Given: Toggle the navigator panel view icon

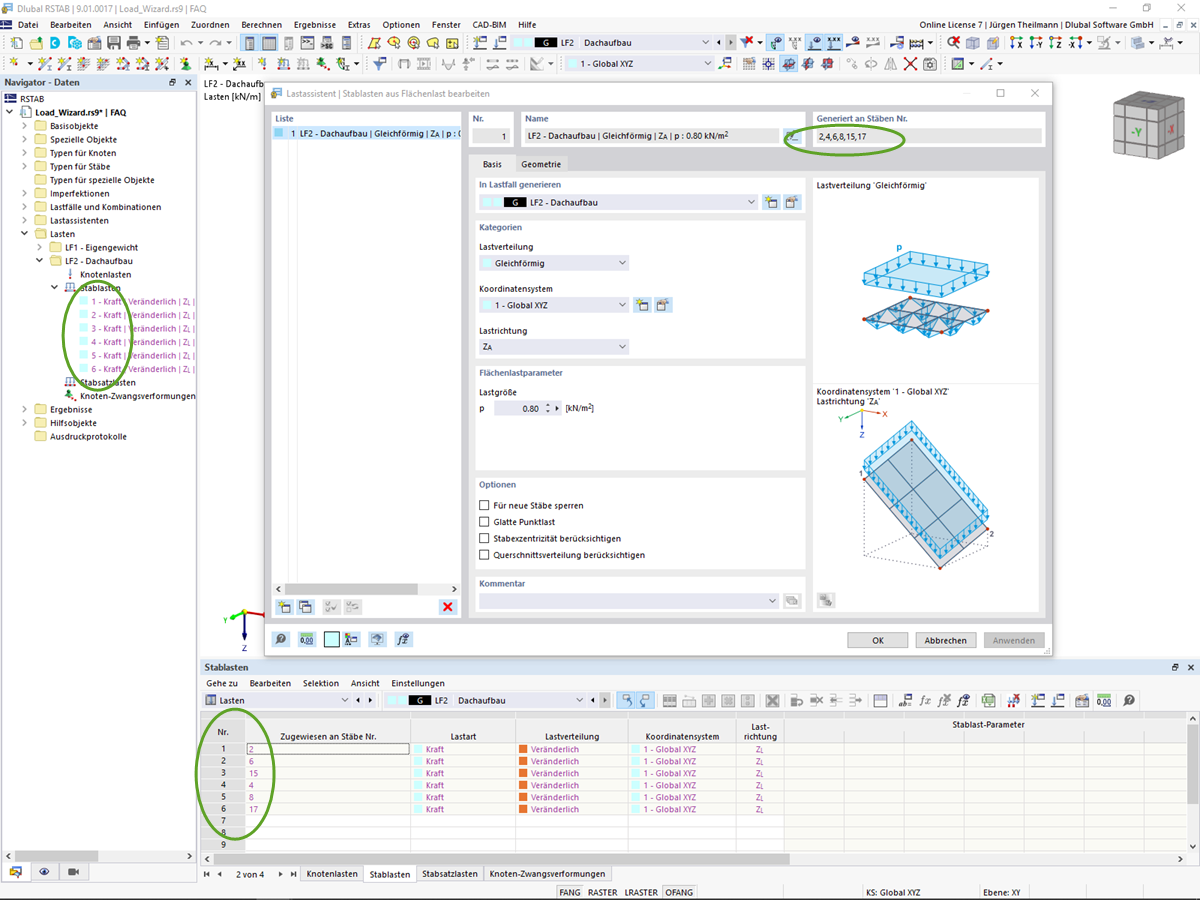Looking at the screenshot, I should (x=249, y=43).
